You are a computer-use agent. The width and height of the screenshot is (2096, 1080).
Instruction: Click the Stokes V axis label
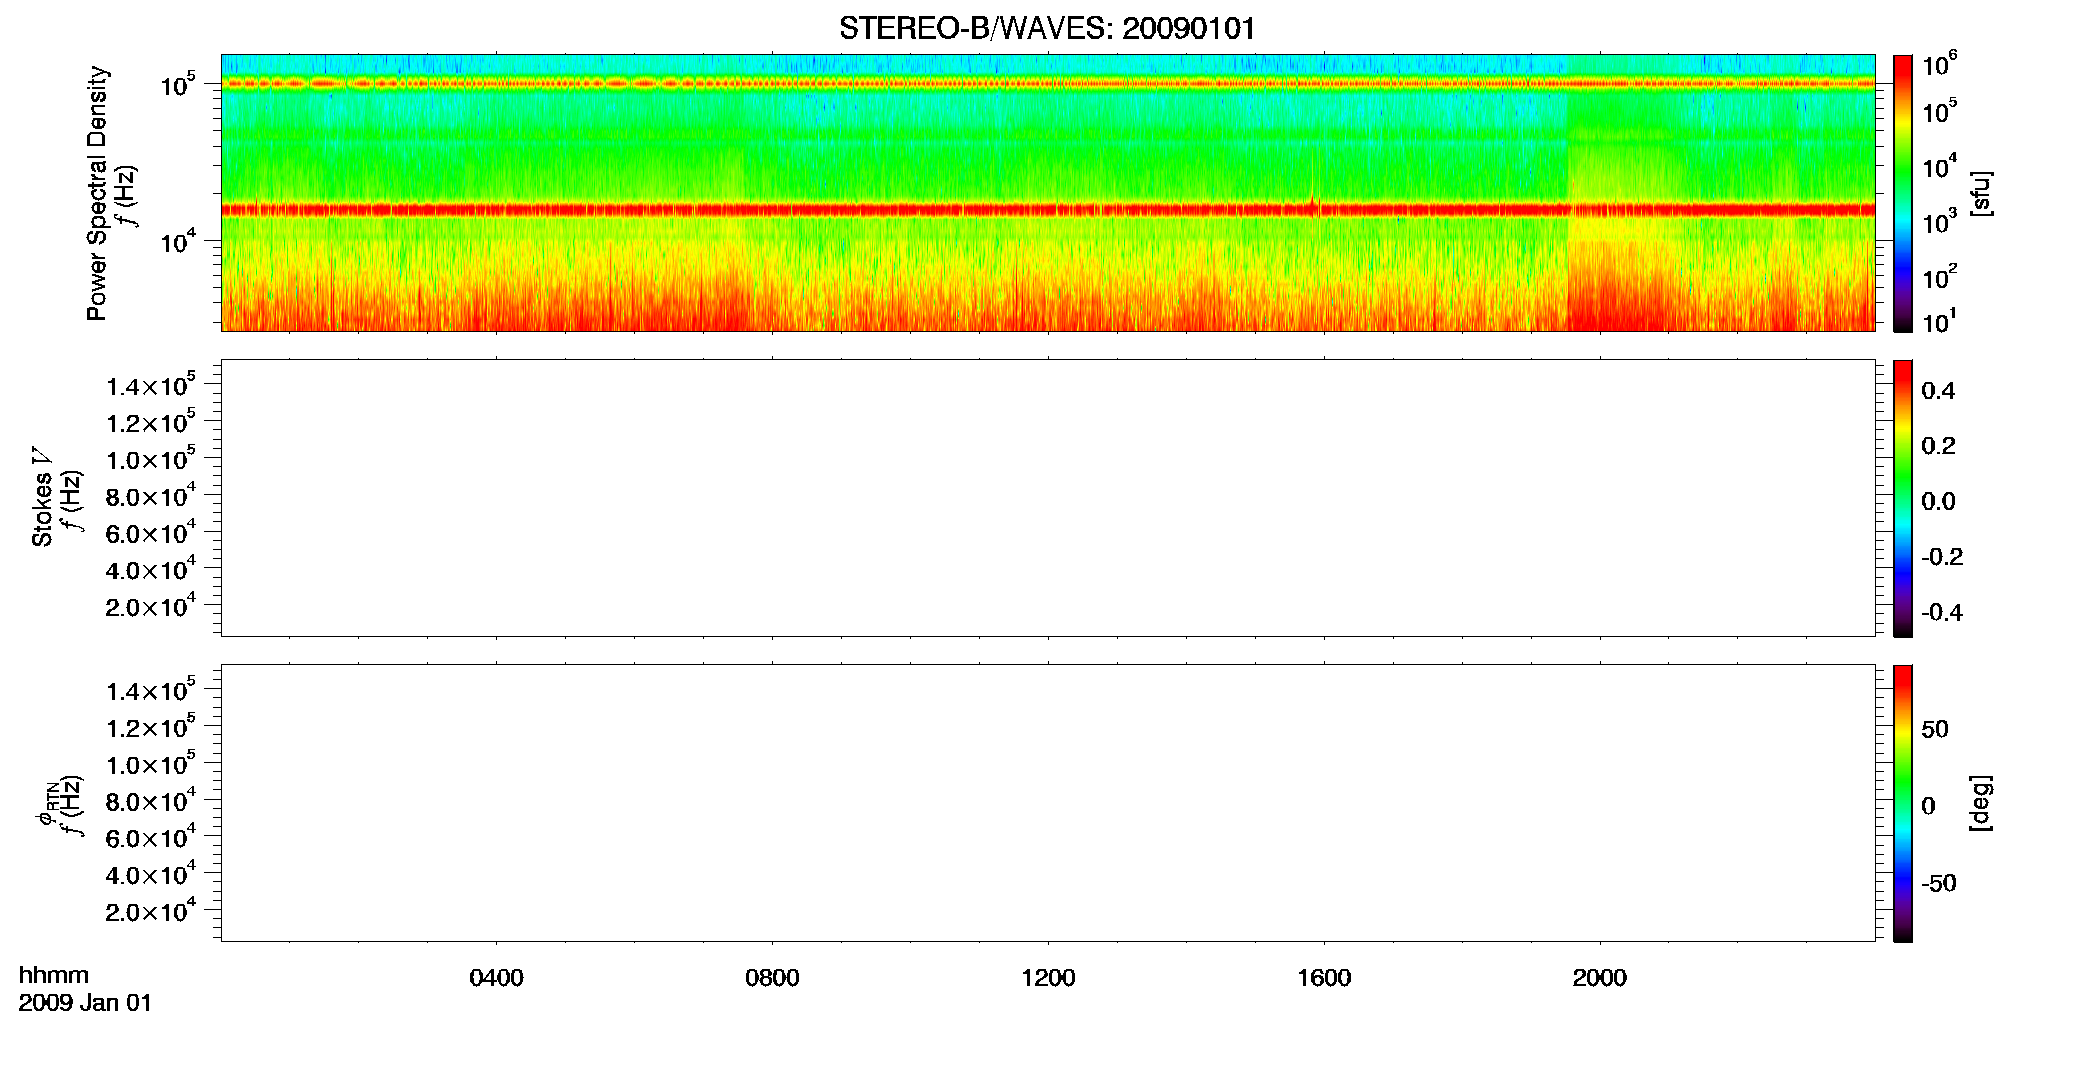[42, 498]
